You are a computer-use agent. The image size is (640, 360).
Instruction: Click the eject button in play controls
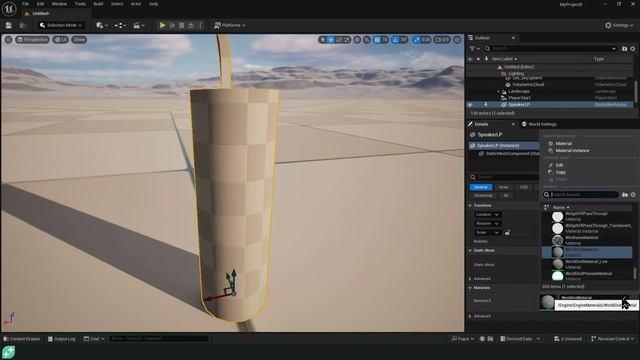[x=191, y=25]
